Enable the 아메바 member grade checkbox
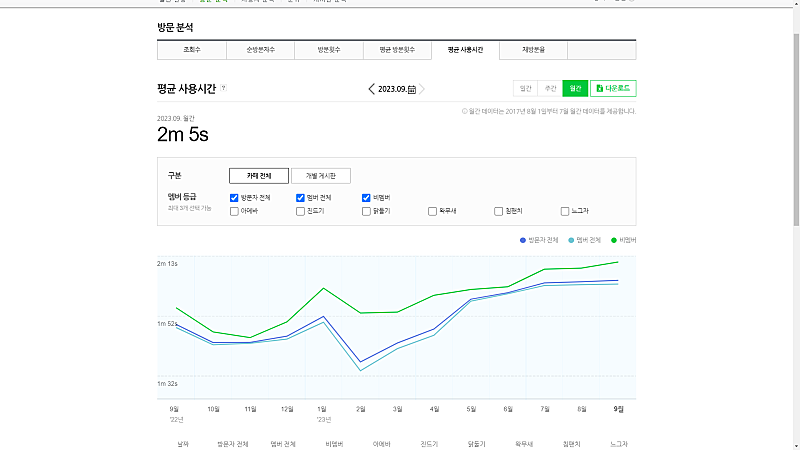 tap(234, 211)
